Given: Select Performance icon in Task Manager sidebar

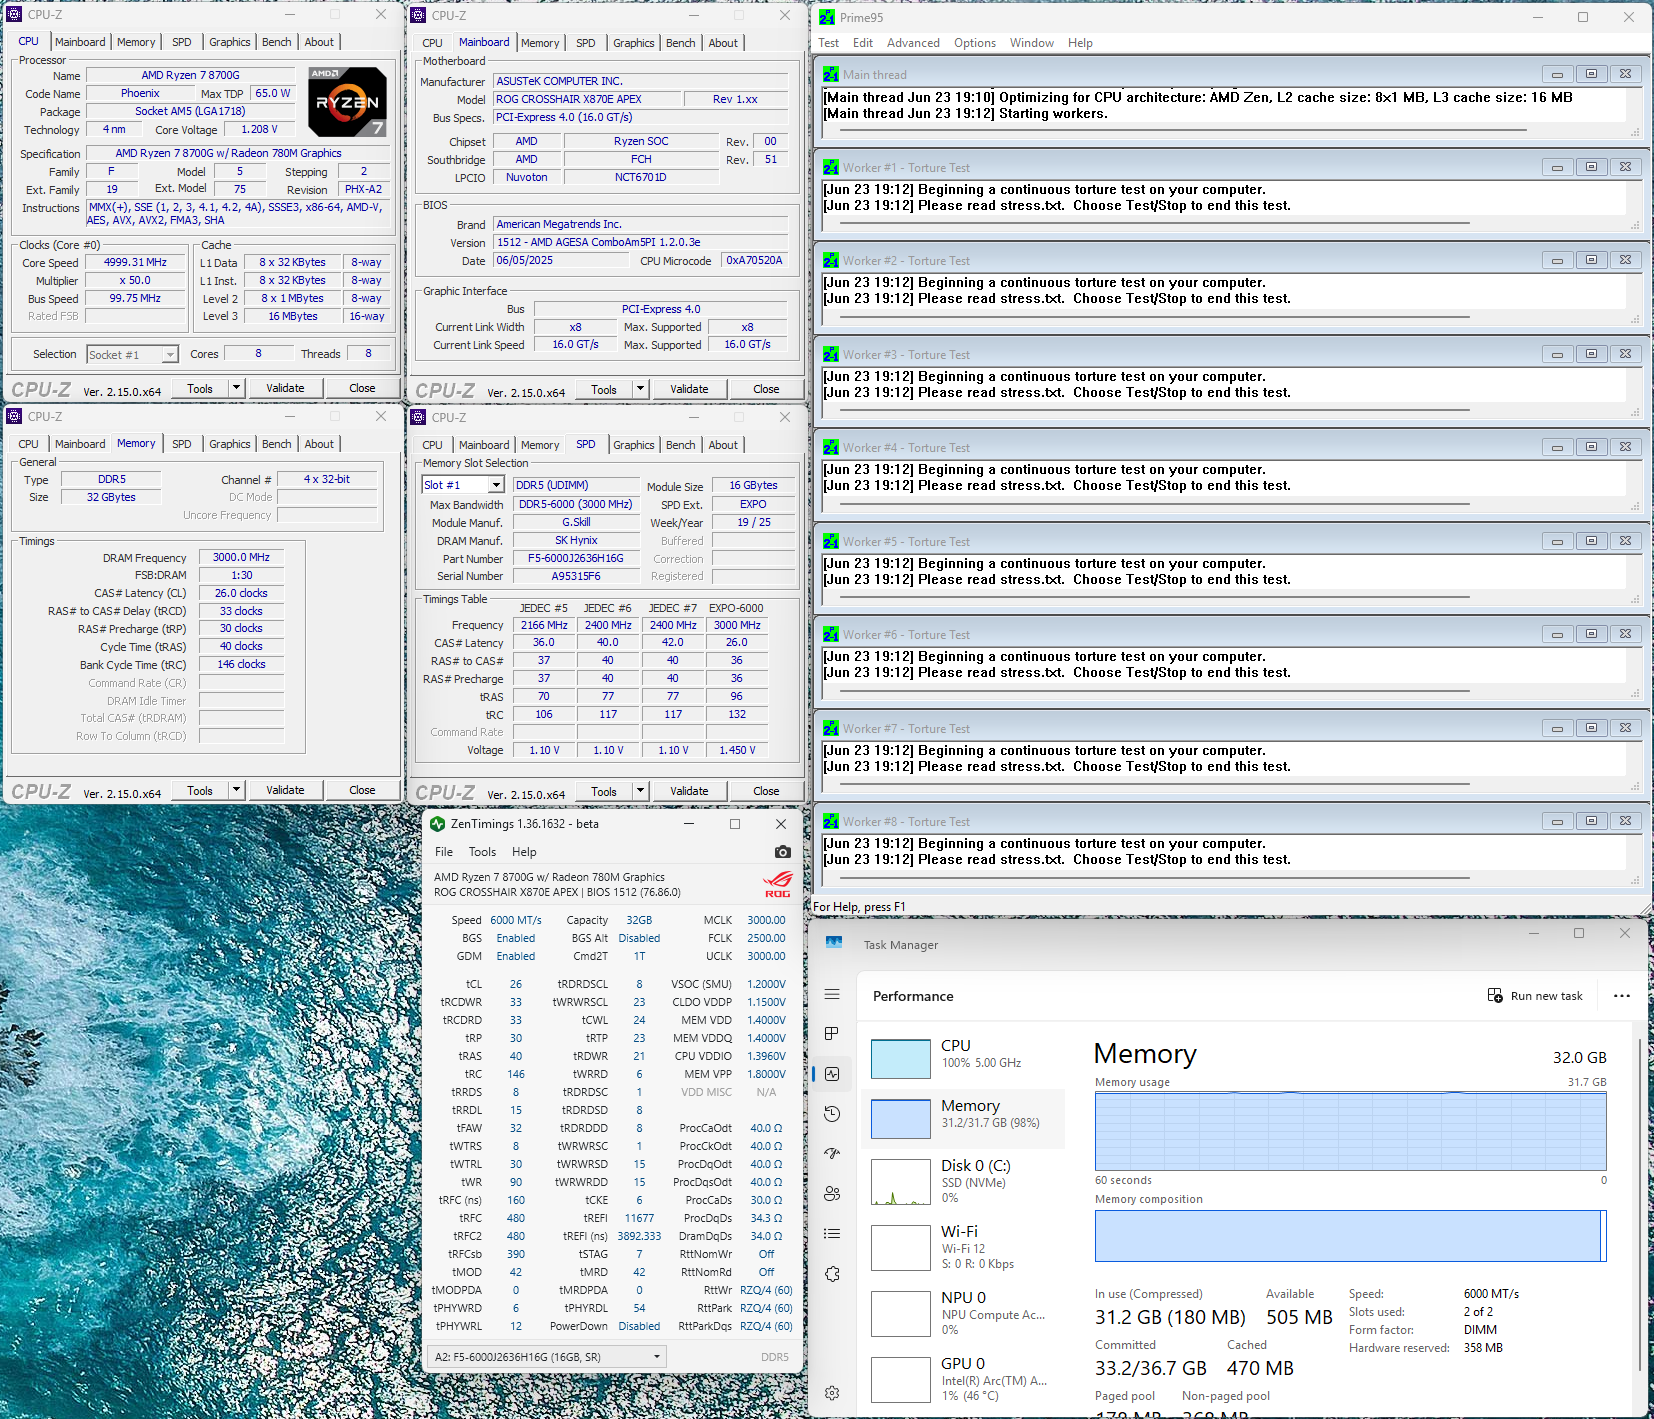Looking at the screenshot, I should click(x=832, y=1074).
